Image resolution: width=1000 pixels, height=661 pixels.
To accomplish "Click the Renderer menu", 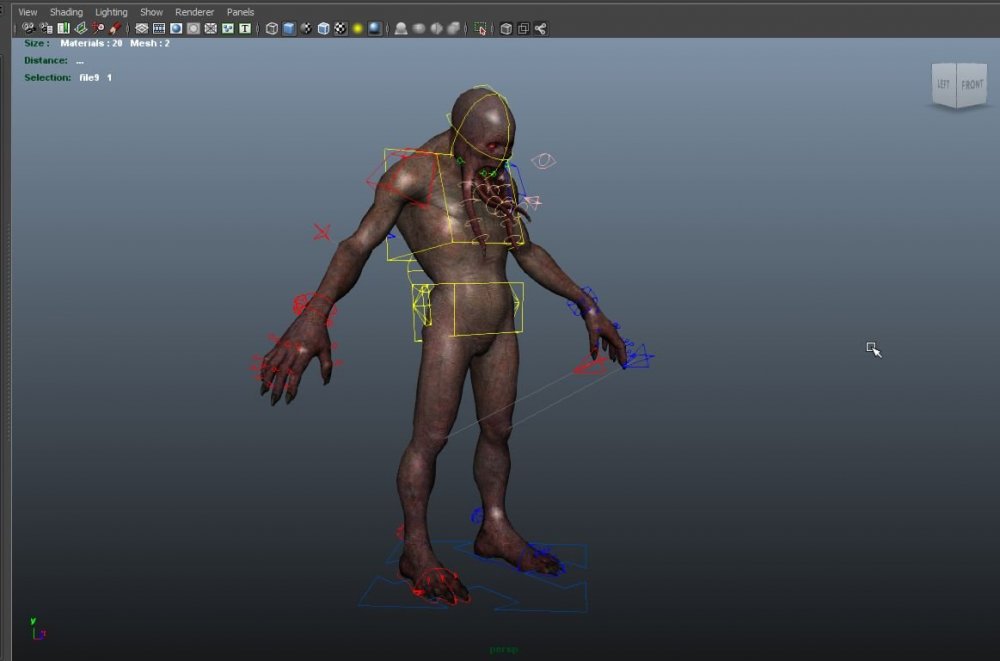I will click(194, 12).
